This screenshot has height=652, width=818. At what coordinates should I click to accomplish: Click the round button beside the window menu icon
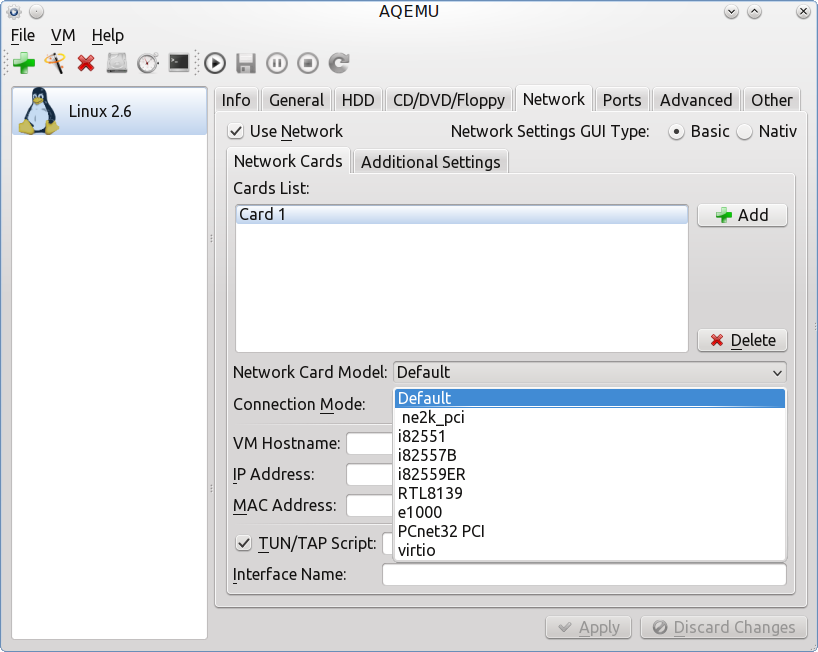[37, 11]
